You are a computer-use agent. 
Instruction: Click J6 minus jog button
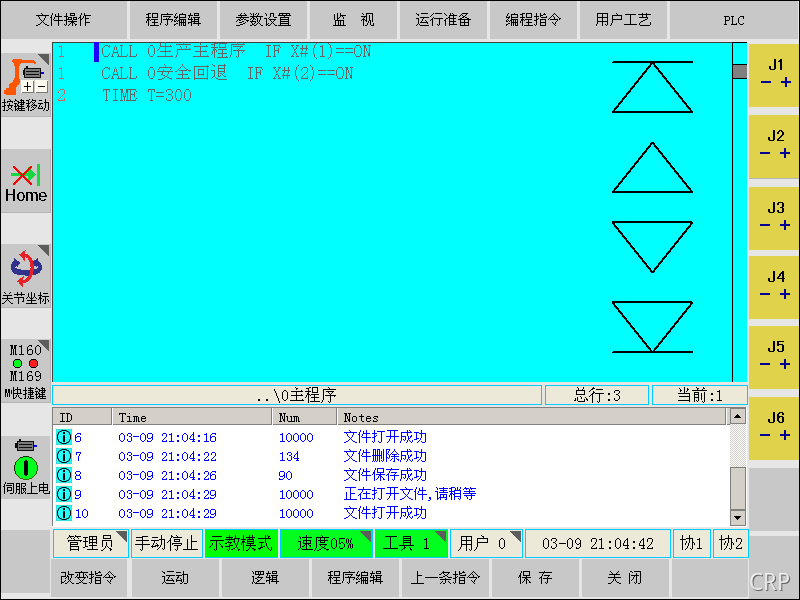click(x=765, y=435)
